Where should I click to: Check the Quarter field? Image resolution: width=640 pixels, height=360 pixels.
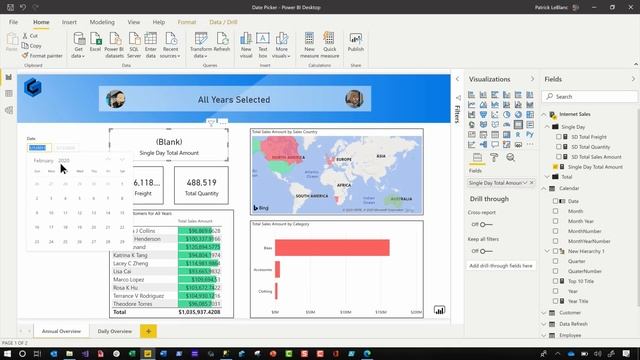[556, 261]
